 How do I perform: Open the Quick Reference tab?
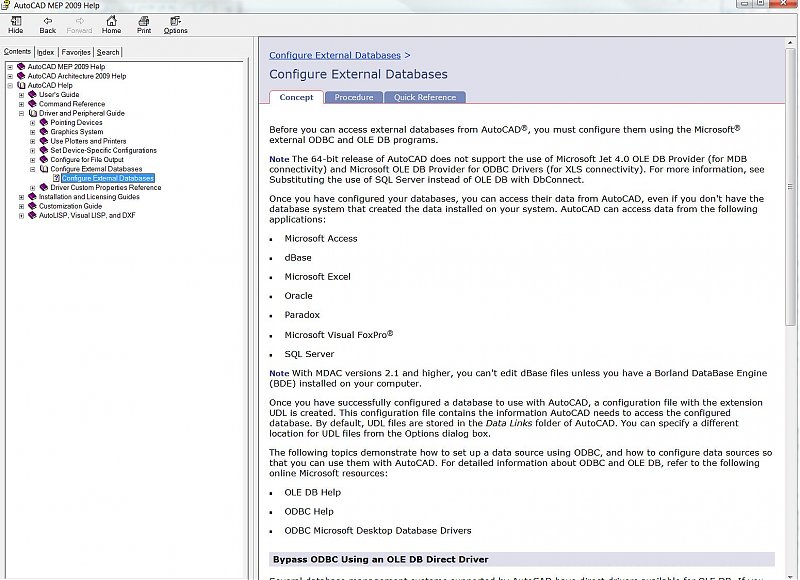point(424,97)
